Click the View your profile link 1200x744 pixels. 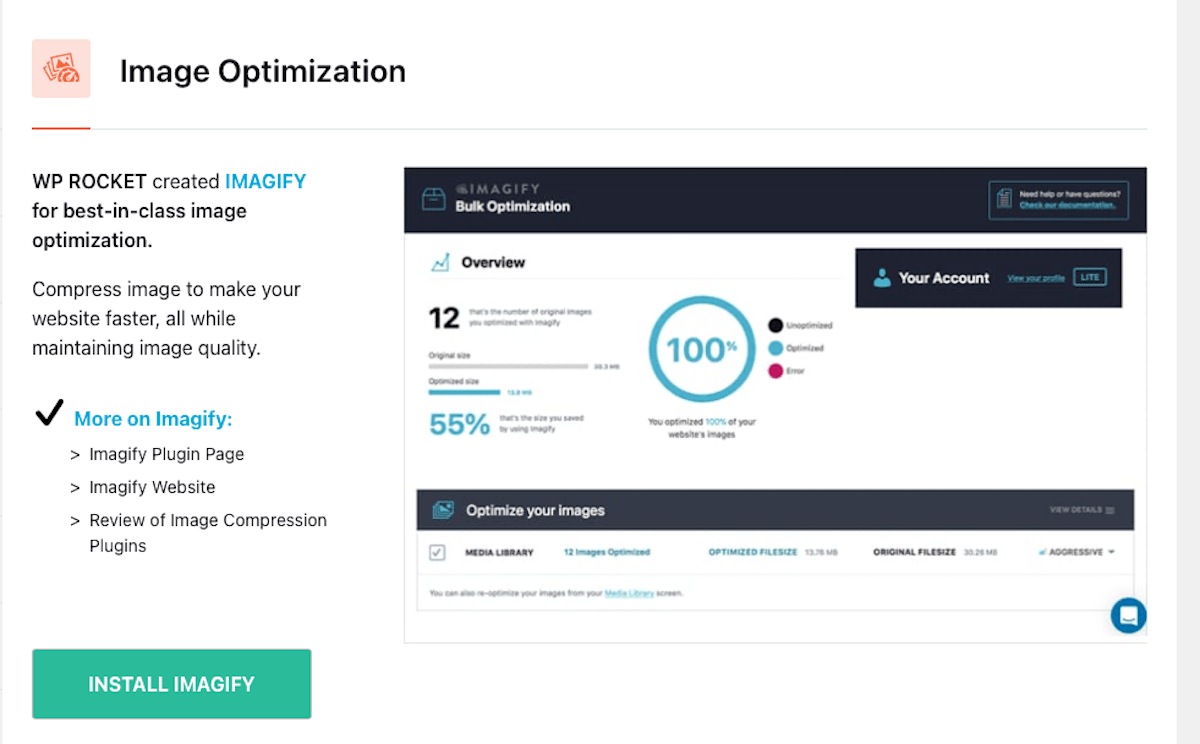tap(1036, 278)
